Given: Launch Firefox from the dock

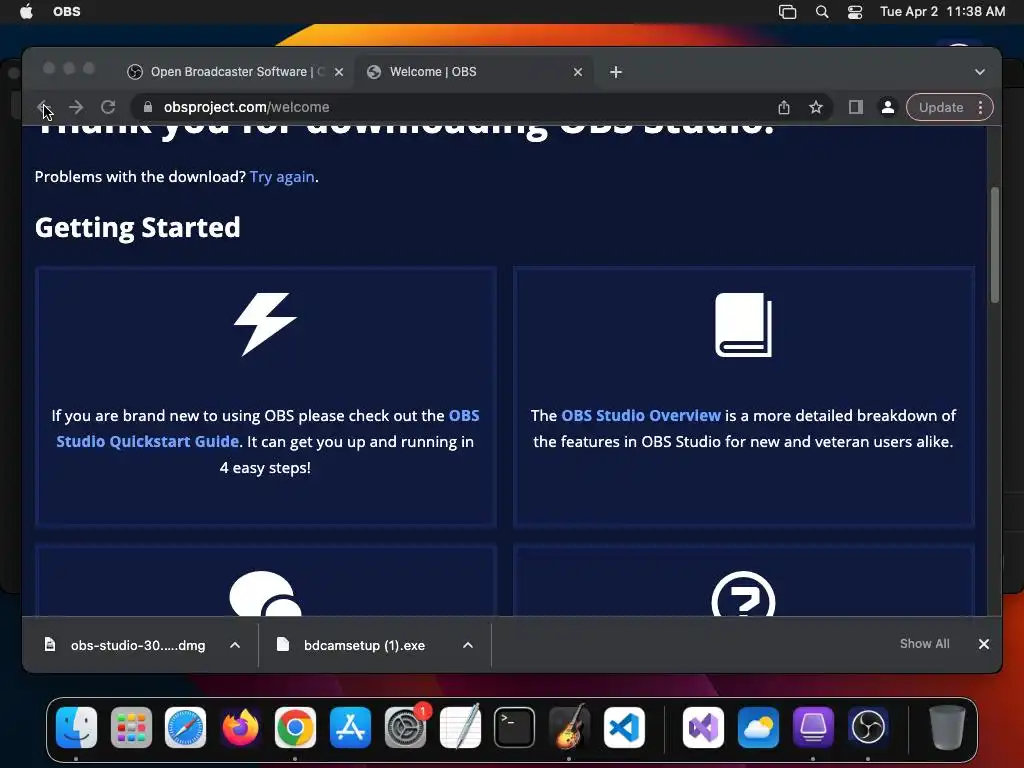Looking at the screenshot, I should coord(240,728).
